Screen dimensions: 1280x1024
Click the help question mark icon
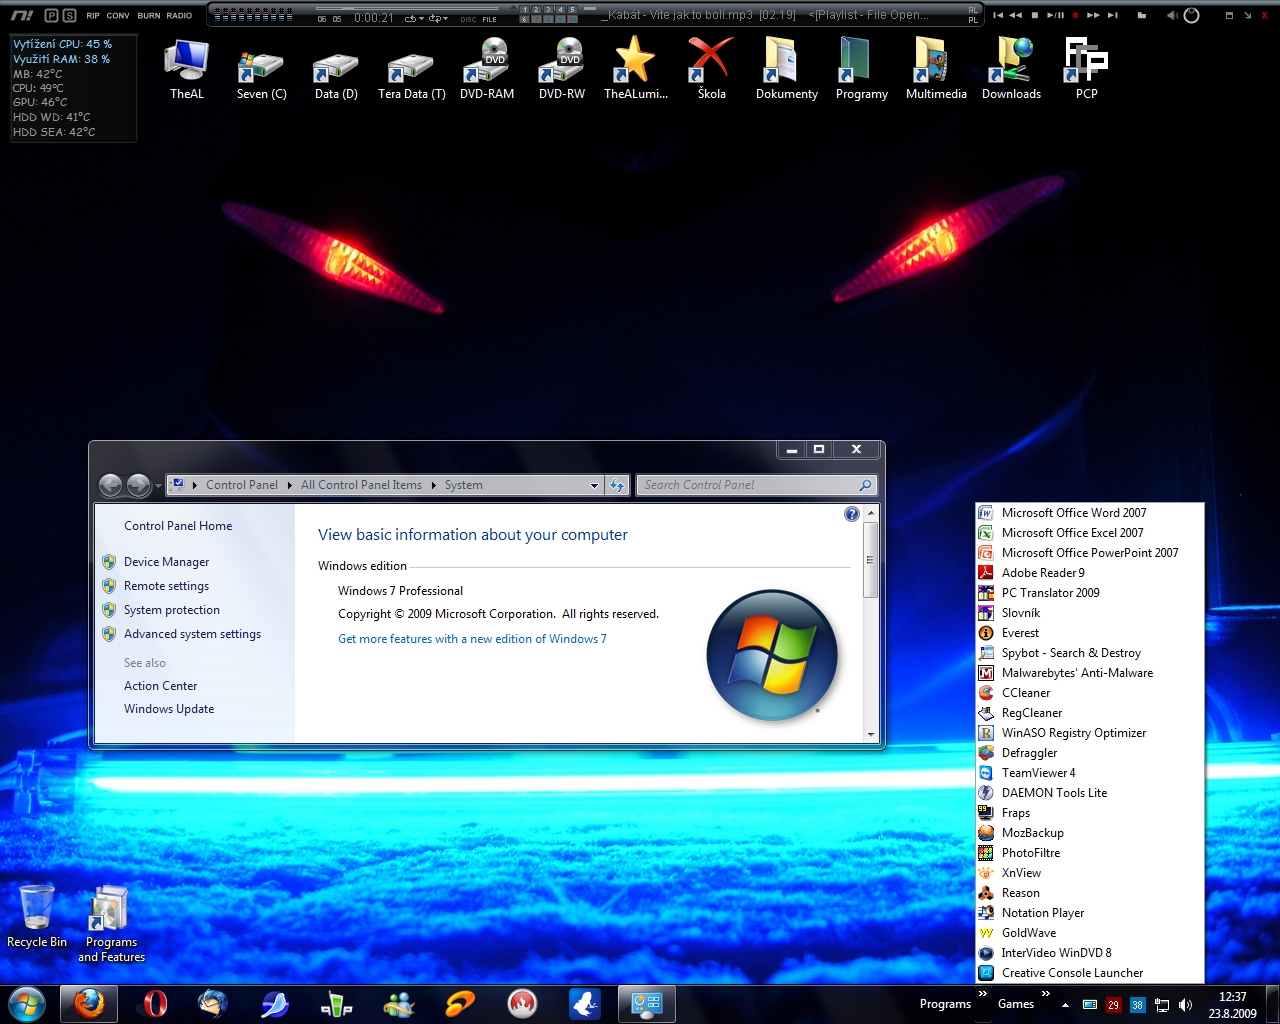pos(852,514)
